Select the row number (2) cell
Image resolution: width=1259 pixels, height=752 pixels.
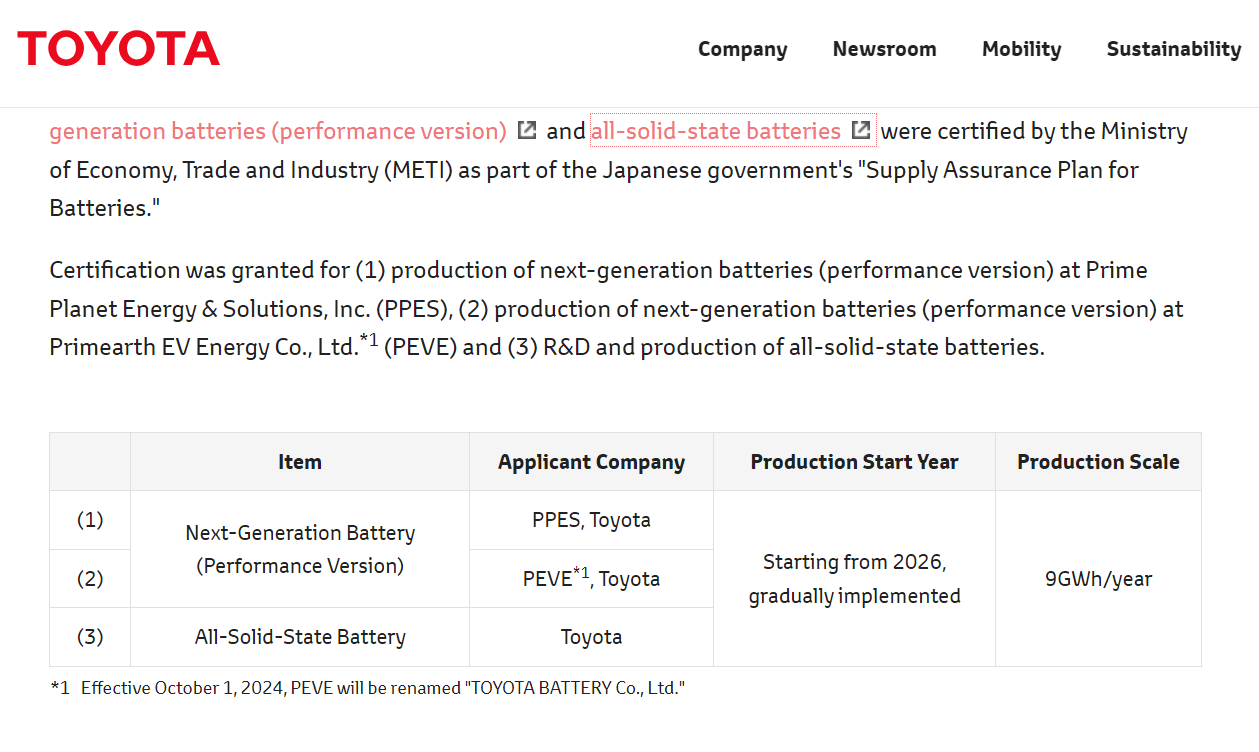tap(90, 579)
